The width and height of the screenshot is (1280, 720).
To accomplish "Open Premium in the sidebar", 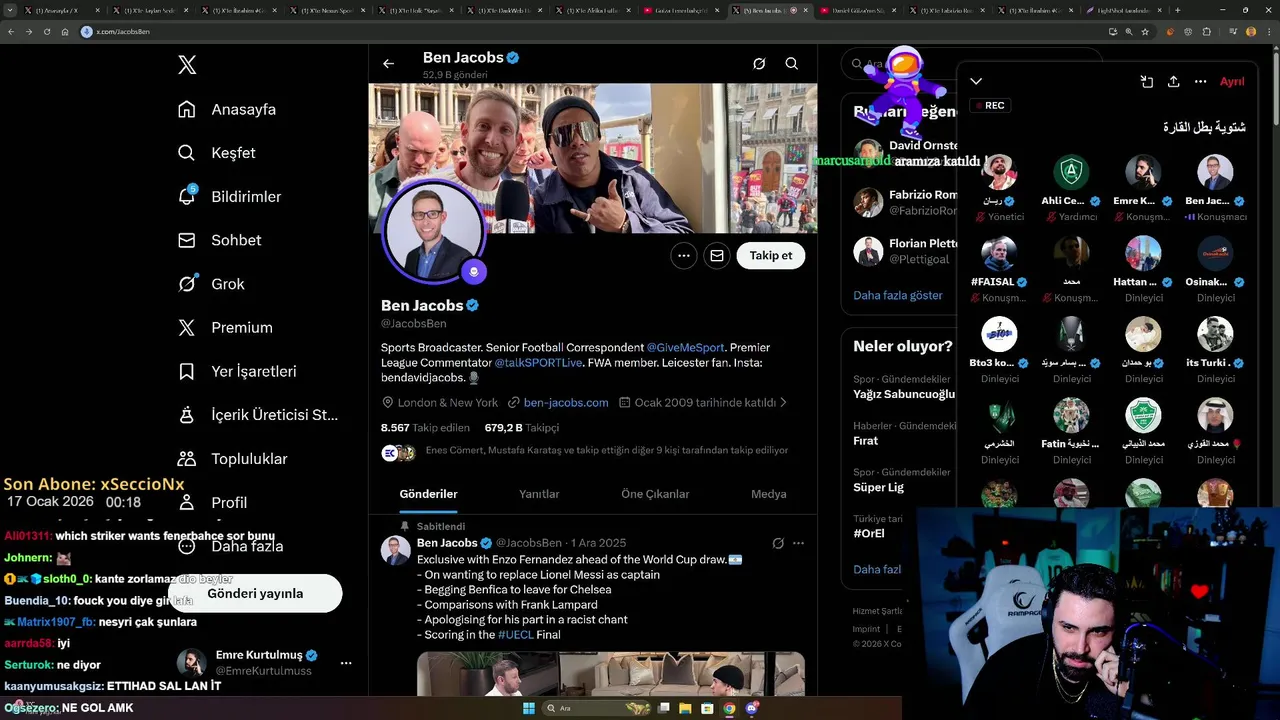I will pyautogui.click(x=225, y=327).
